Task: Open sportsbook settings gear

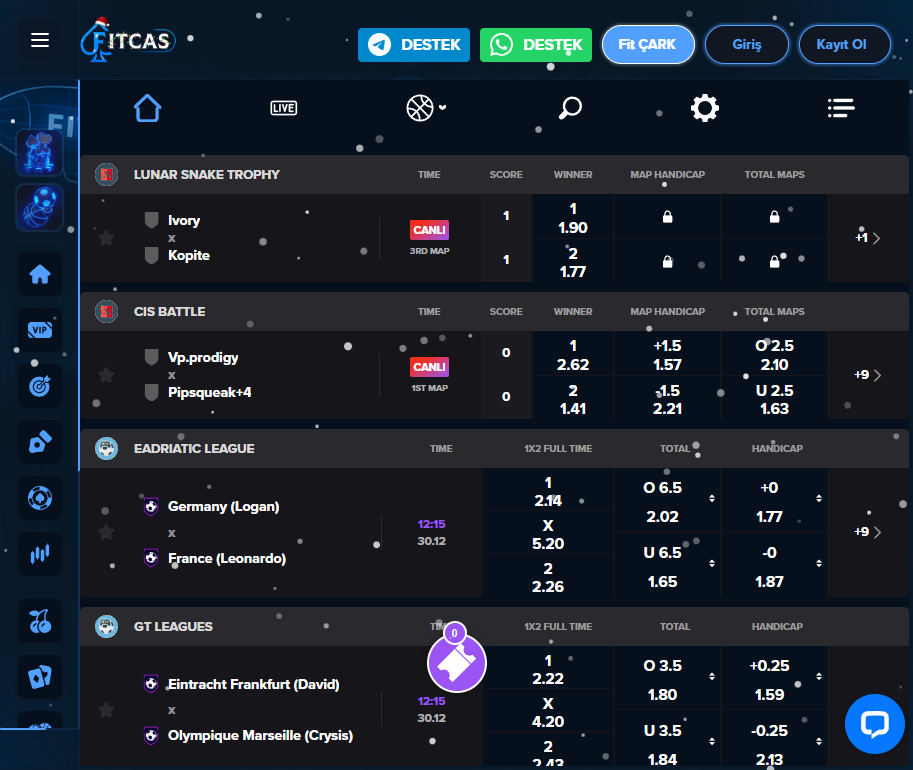Action: coord(705,108)
